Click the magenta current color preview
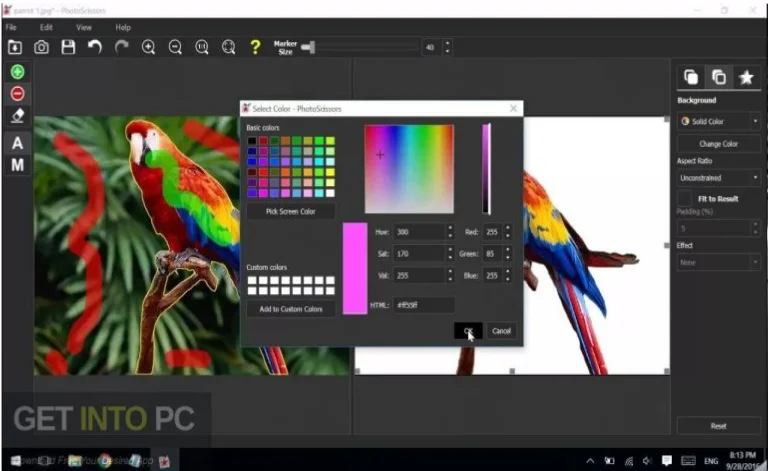This screenshot has width=768, height=471. point(355,268)
